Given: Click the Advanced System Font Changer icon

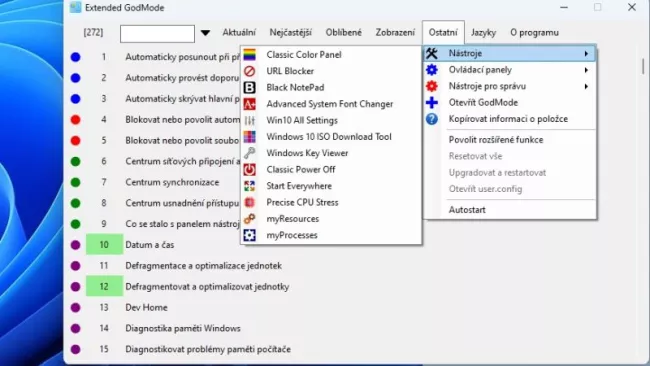Looking at the screenshot, I should click(250, 104).
